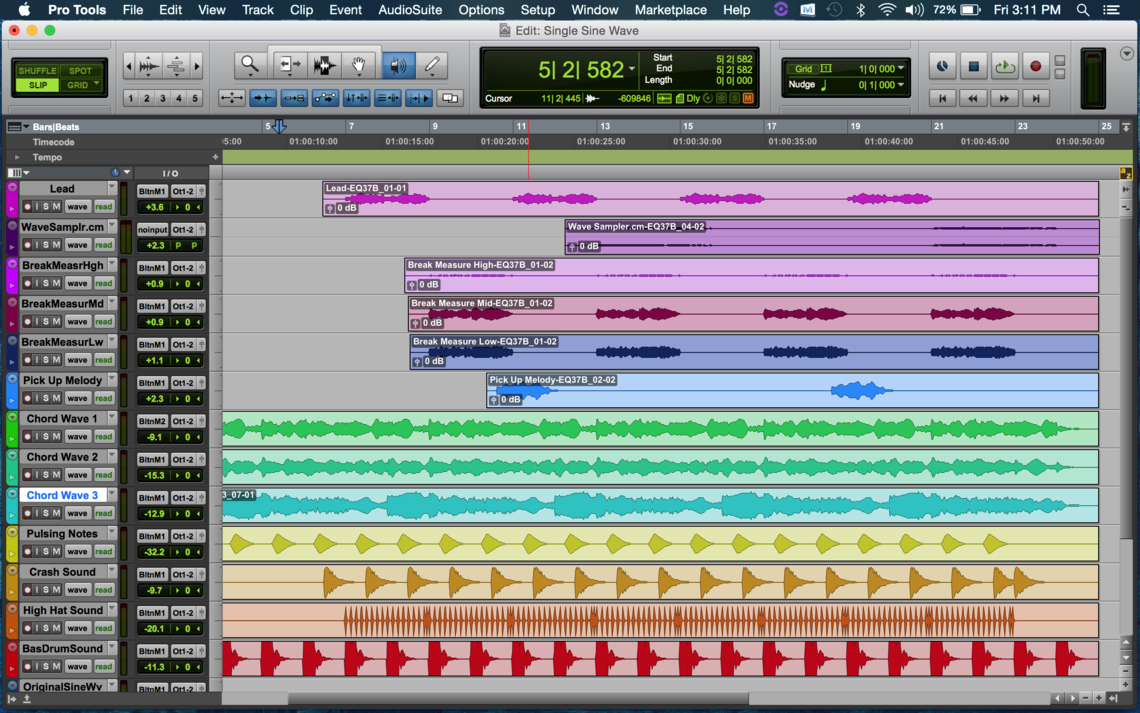Click the Rewind transport button

(973, 98)
